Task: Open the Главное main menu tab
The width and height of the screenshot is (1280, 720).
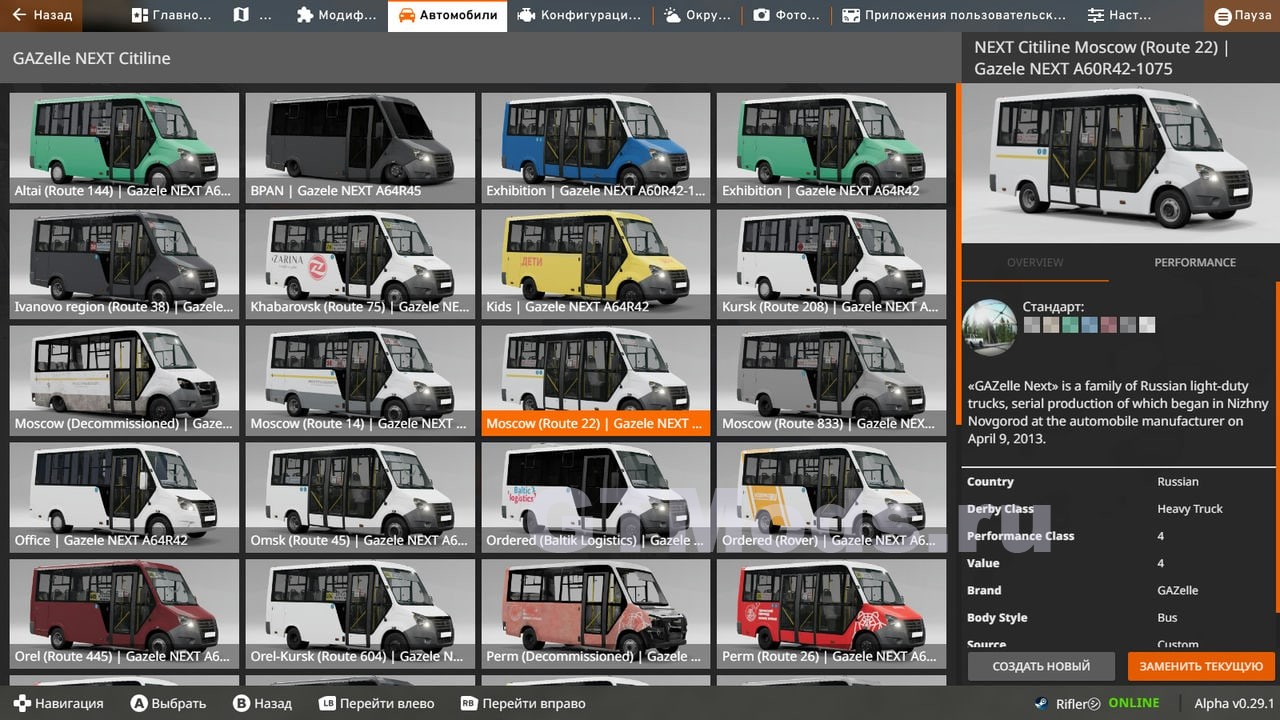Action: [171, 15]
